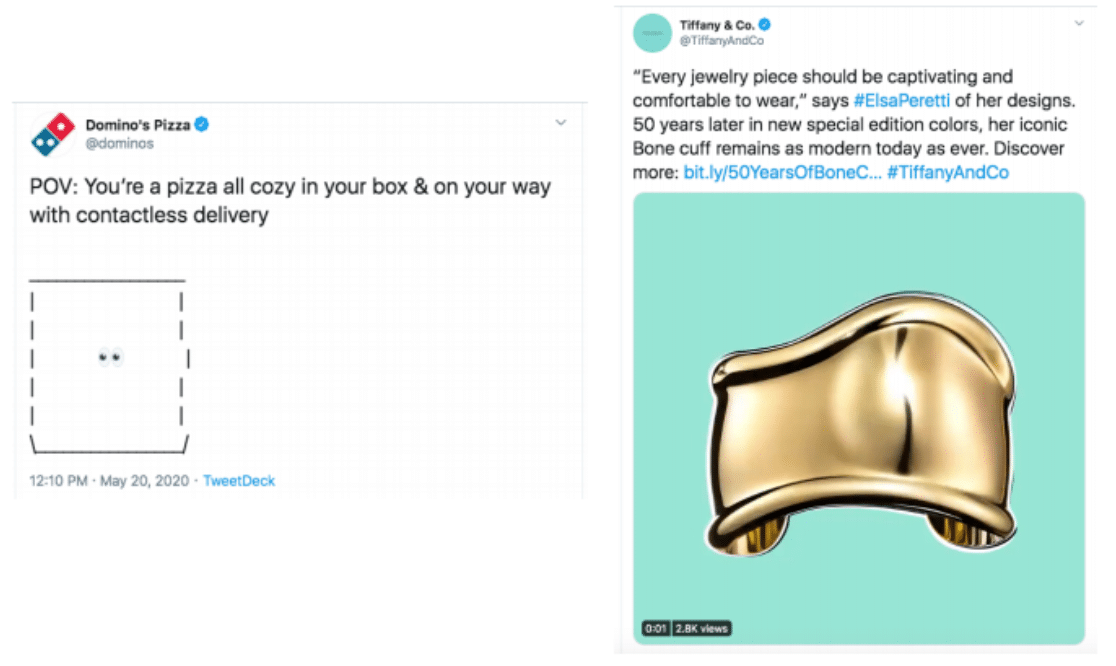Expand the Tiffany tweet options chevron
Image resolution: width=1116 pixels, height=666 pixels.
1079,22
